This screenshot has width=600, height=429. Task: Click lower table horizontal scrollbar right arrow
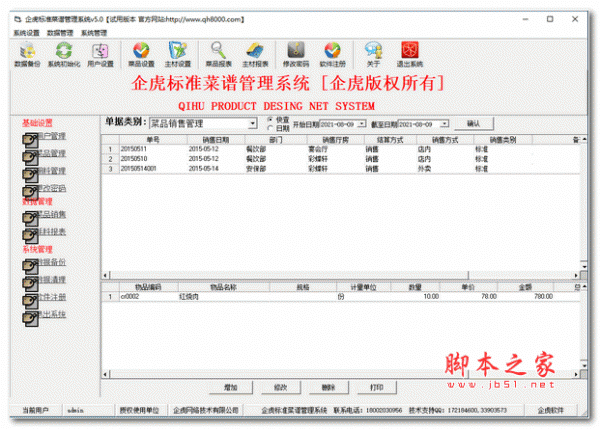point(576,374)
